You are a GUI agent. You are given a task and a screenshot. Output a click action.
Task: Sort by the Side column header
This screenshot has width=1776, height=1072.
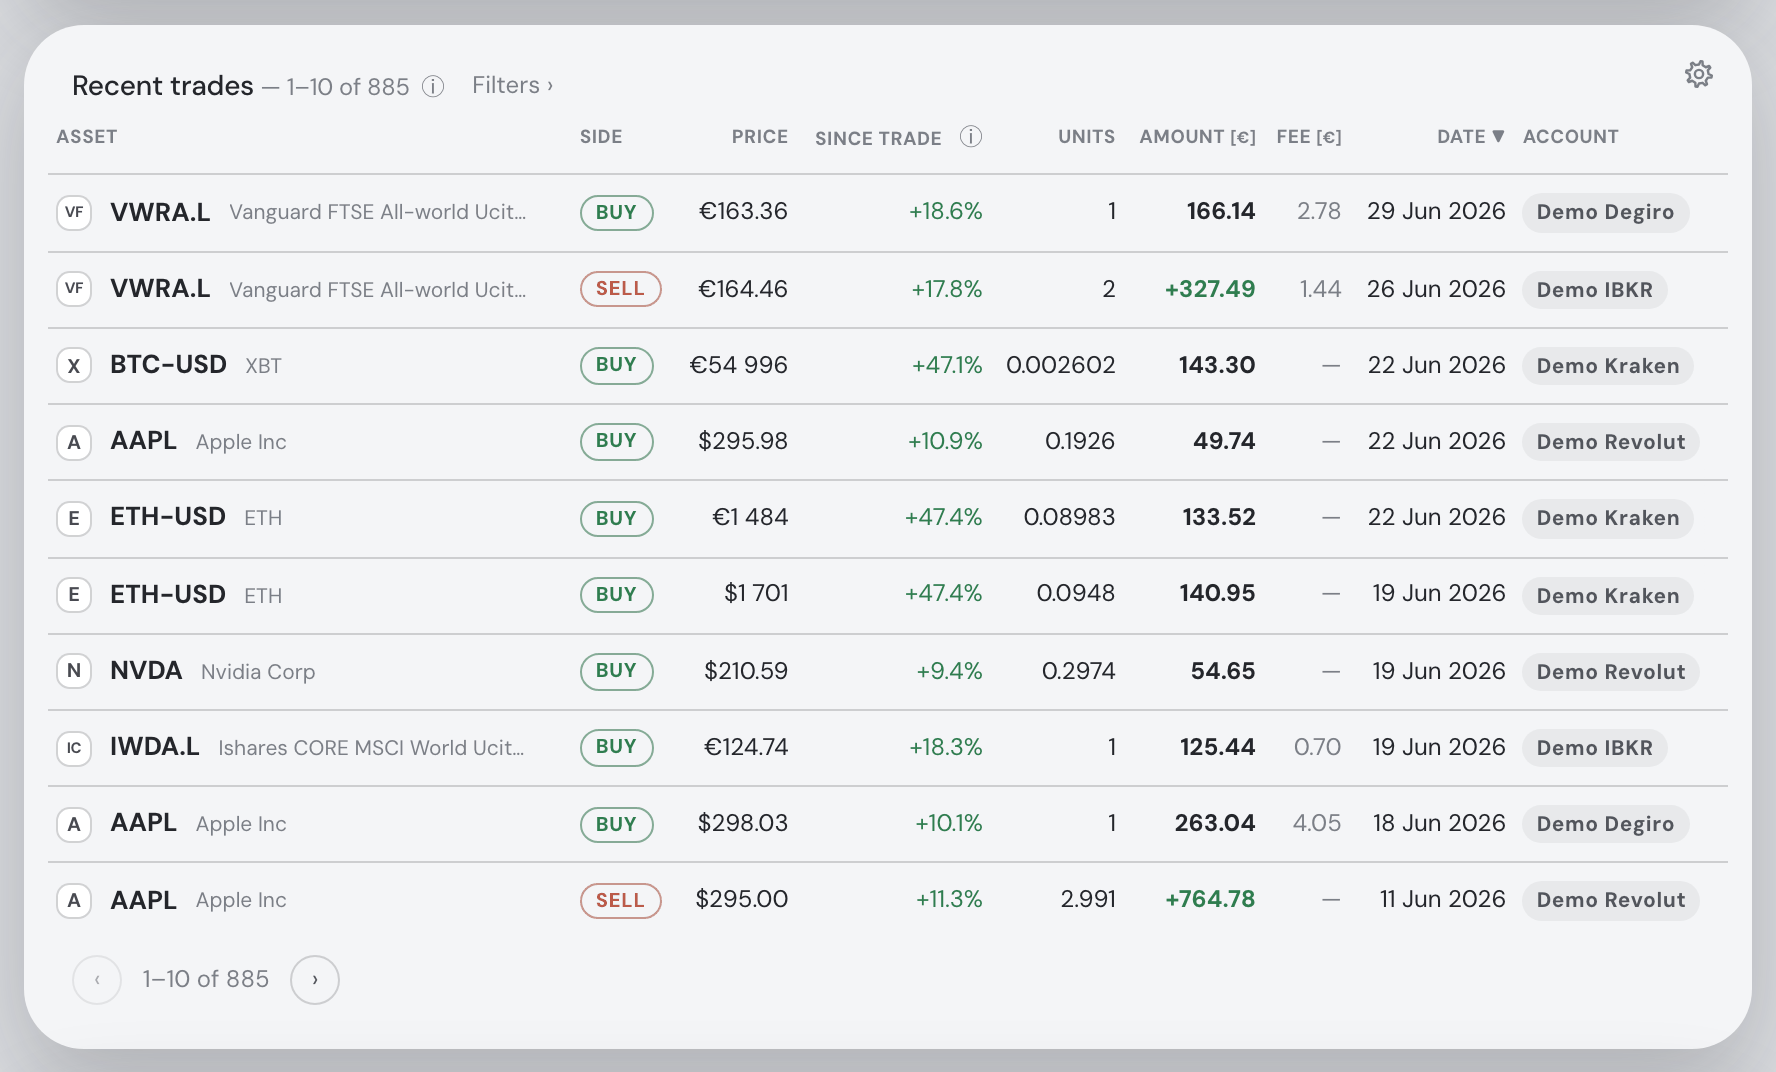pyautogui.click(x=601, y=137)
